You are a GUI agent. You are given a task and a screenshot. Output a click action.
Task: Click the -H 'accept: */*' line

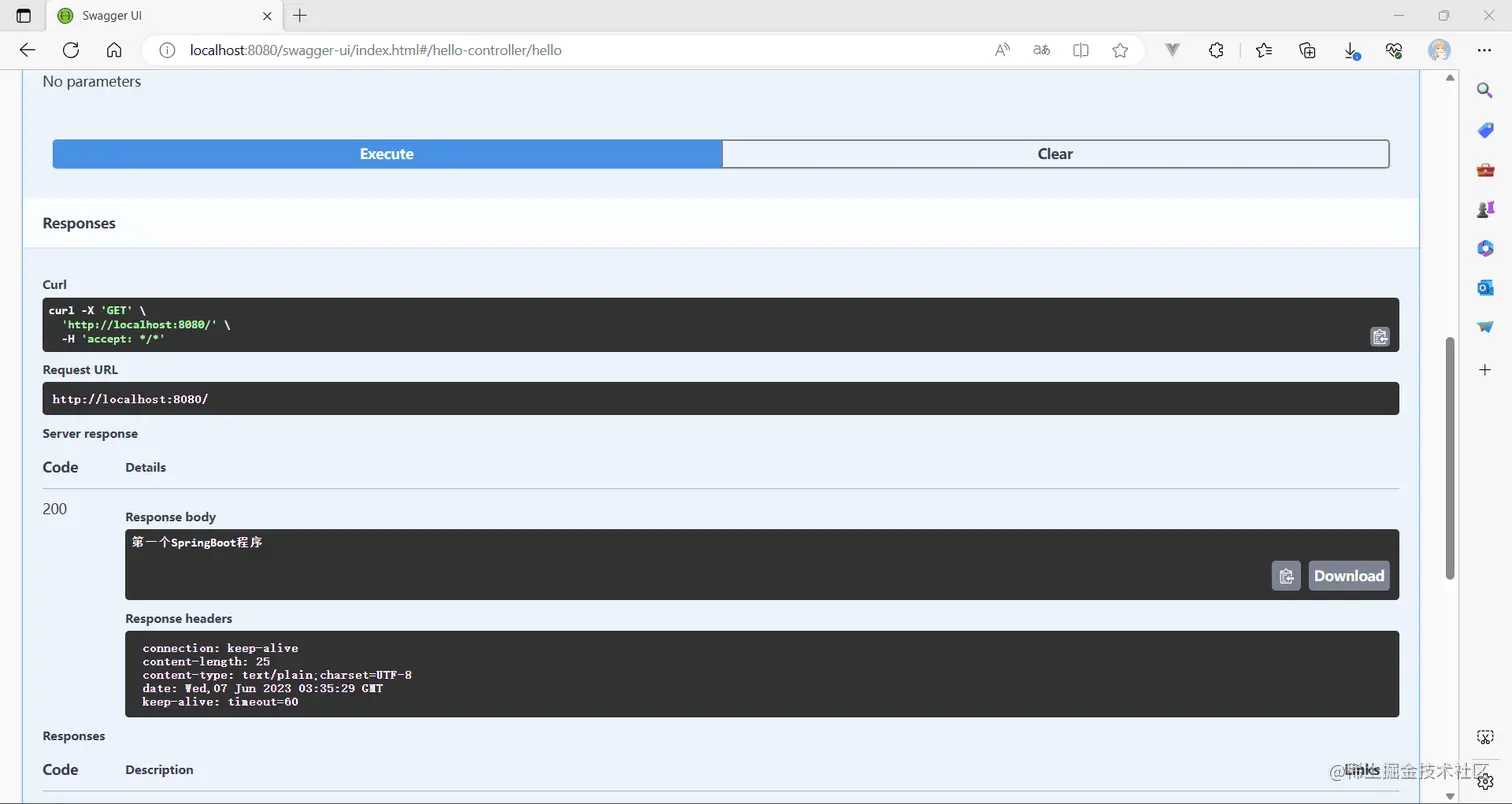[113, 339]
